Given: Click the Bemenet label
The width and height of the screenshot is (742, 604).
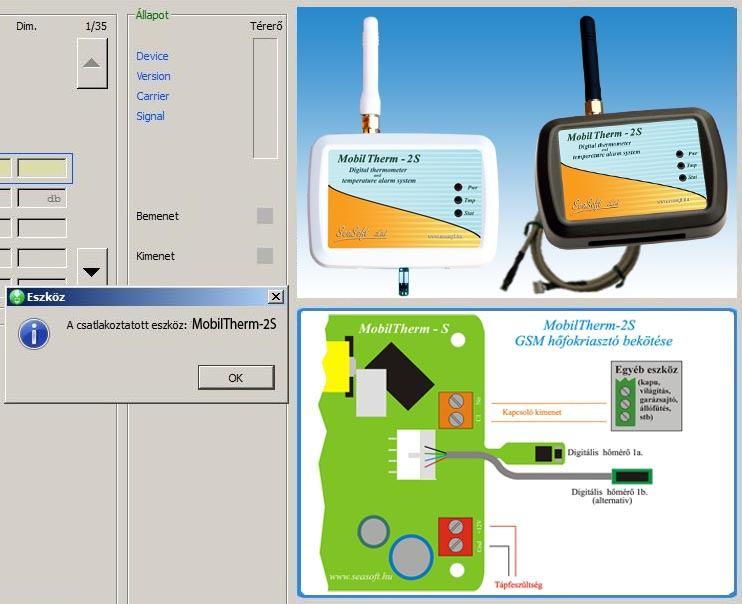Looking at the screenshot, I should click(x=157, y=216).
